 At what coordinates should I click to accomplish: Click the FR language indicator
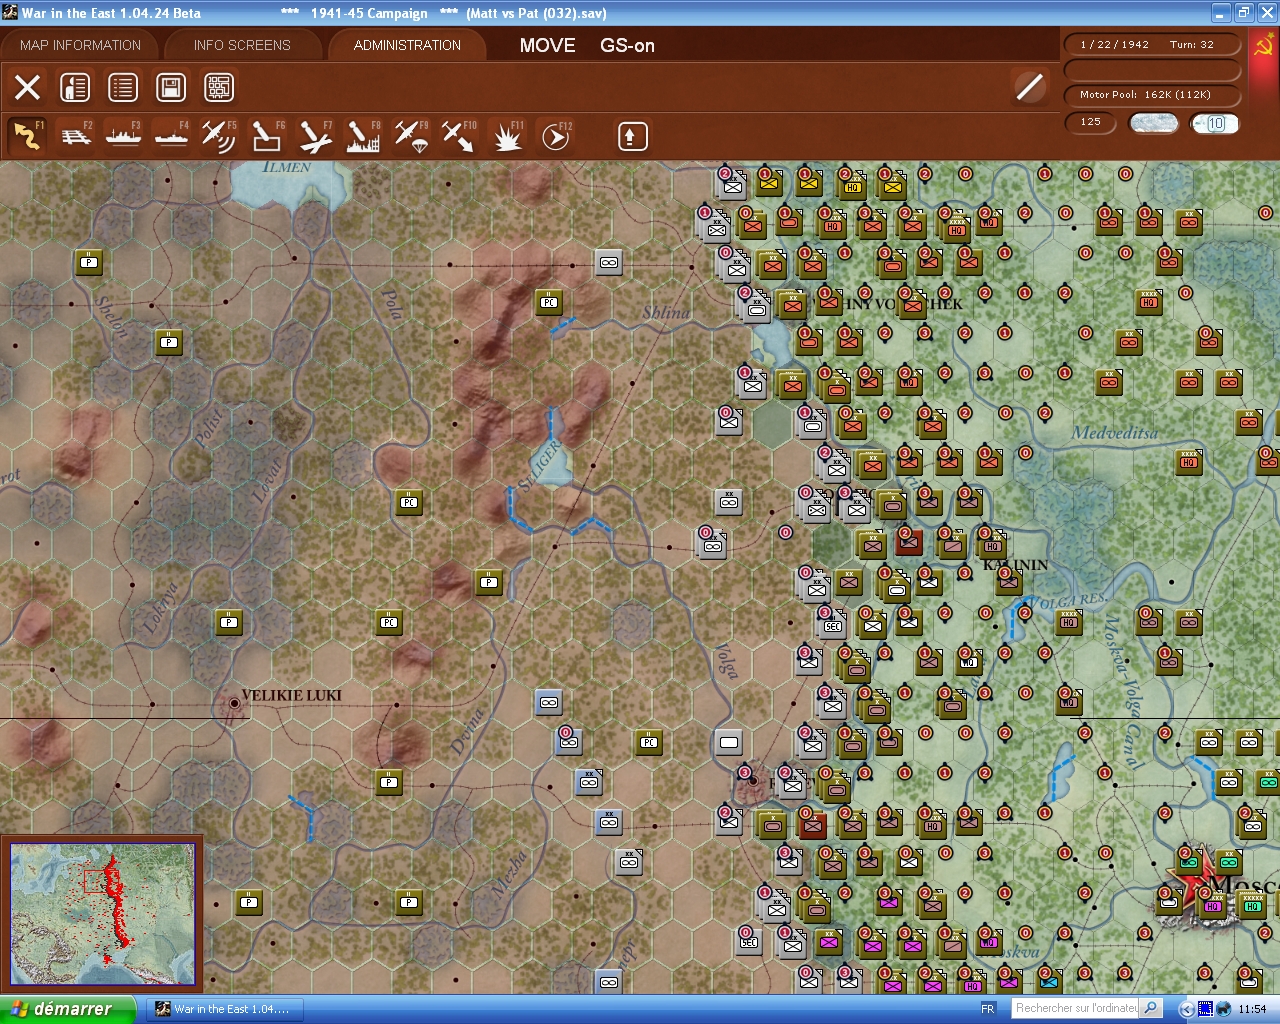pyautogui.click(x=988, y=1009)
